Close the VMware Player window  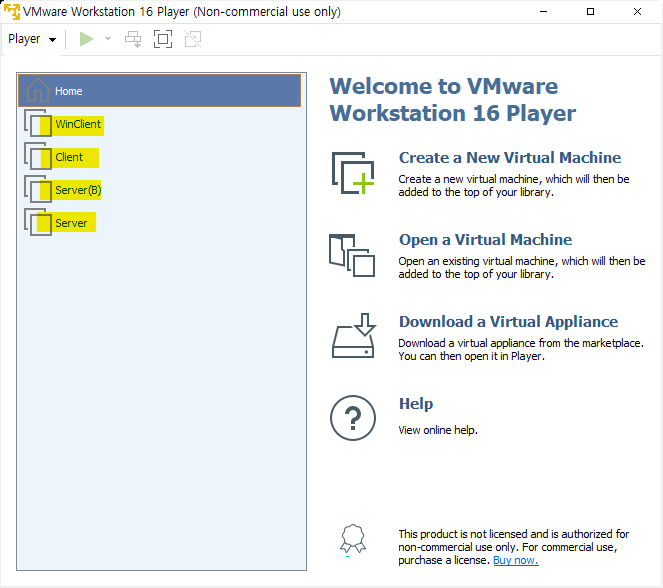coord(637,11)
